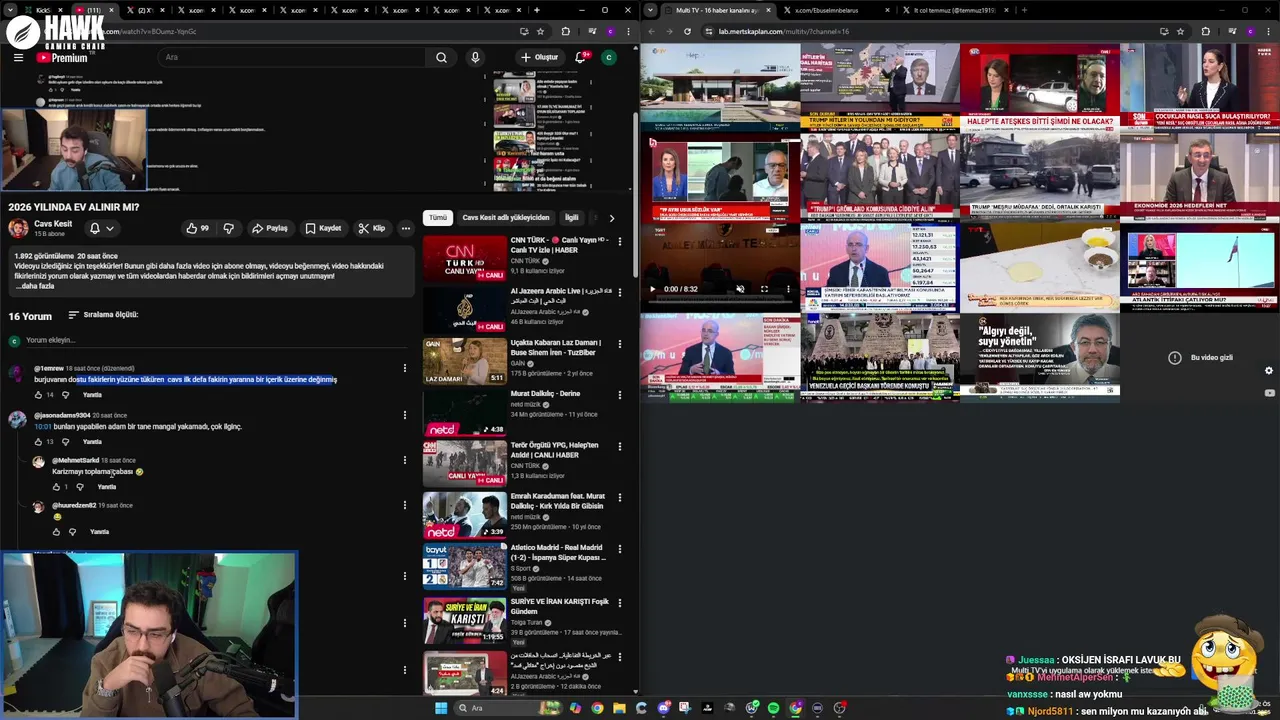Open Windows Start menu

(441, 708)
